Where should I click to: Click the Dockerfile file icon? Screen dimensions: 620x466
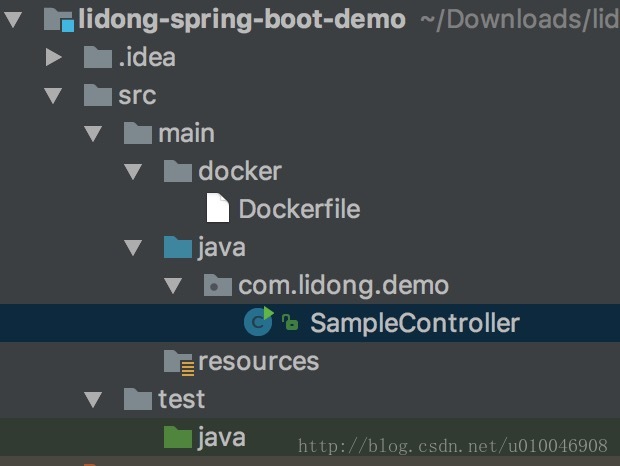pyautogui.click(x=217, y=209)
